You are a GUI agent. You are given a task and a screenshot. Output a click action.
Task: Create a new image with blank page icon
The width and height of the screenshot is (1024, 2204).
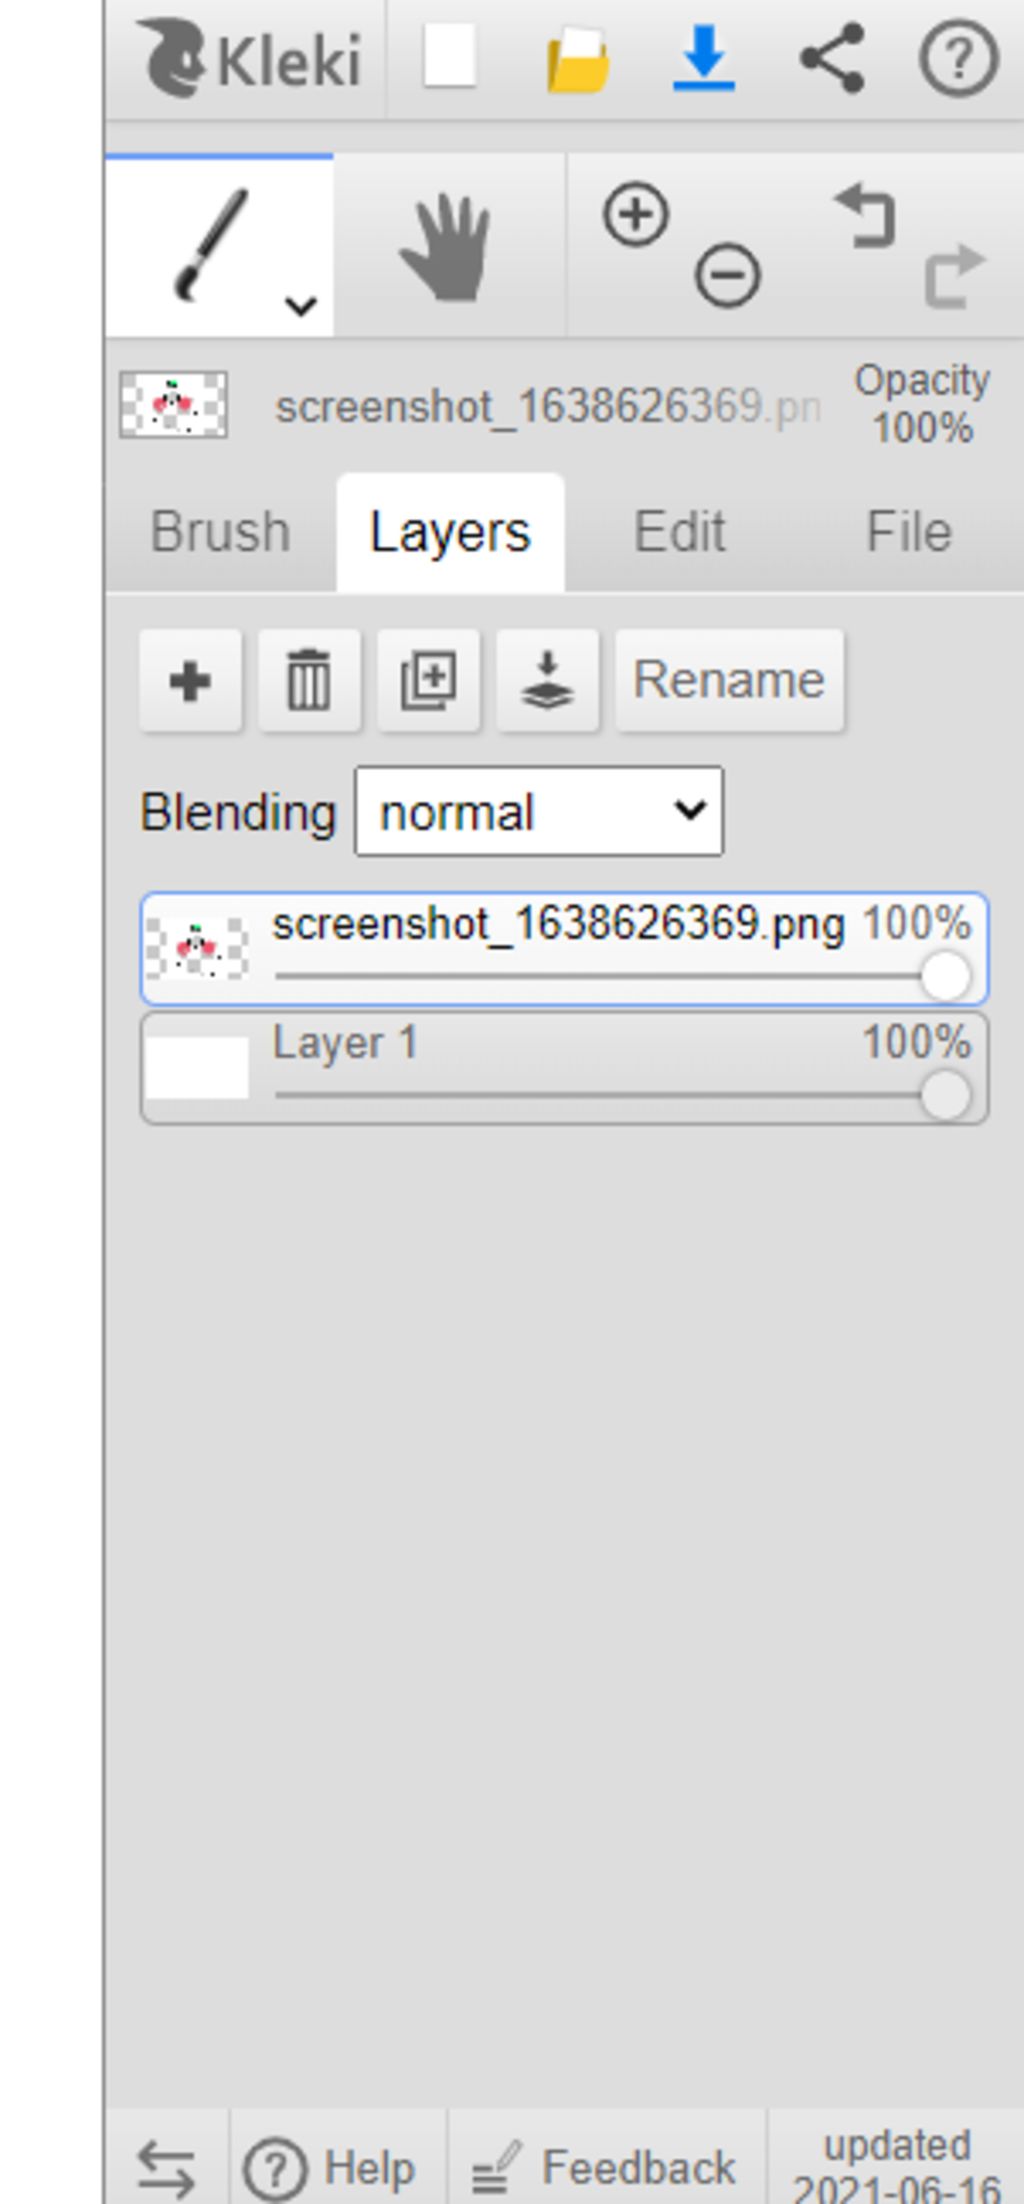(449, 57)
